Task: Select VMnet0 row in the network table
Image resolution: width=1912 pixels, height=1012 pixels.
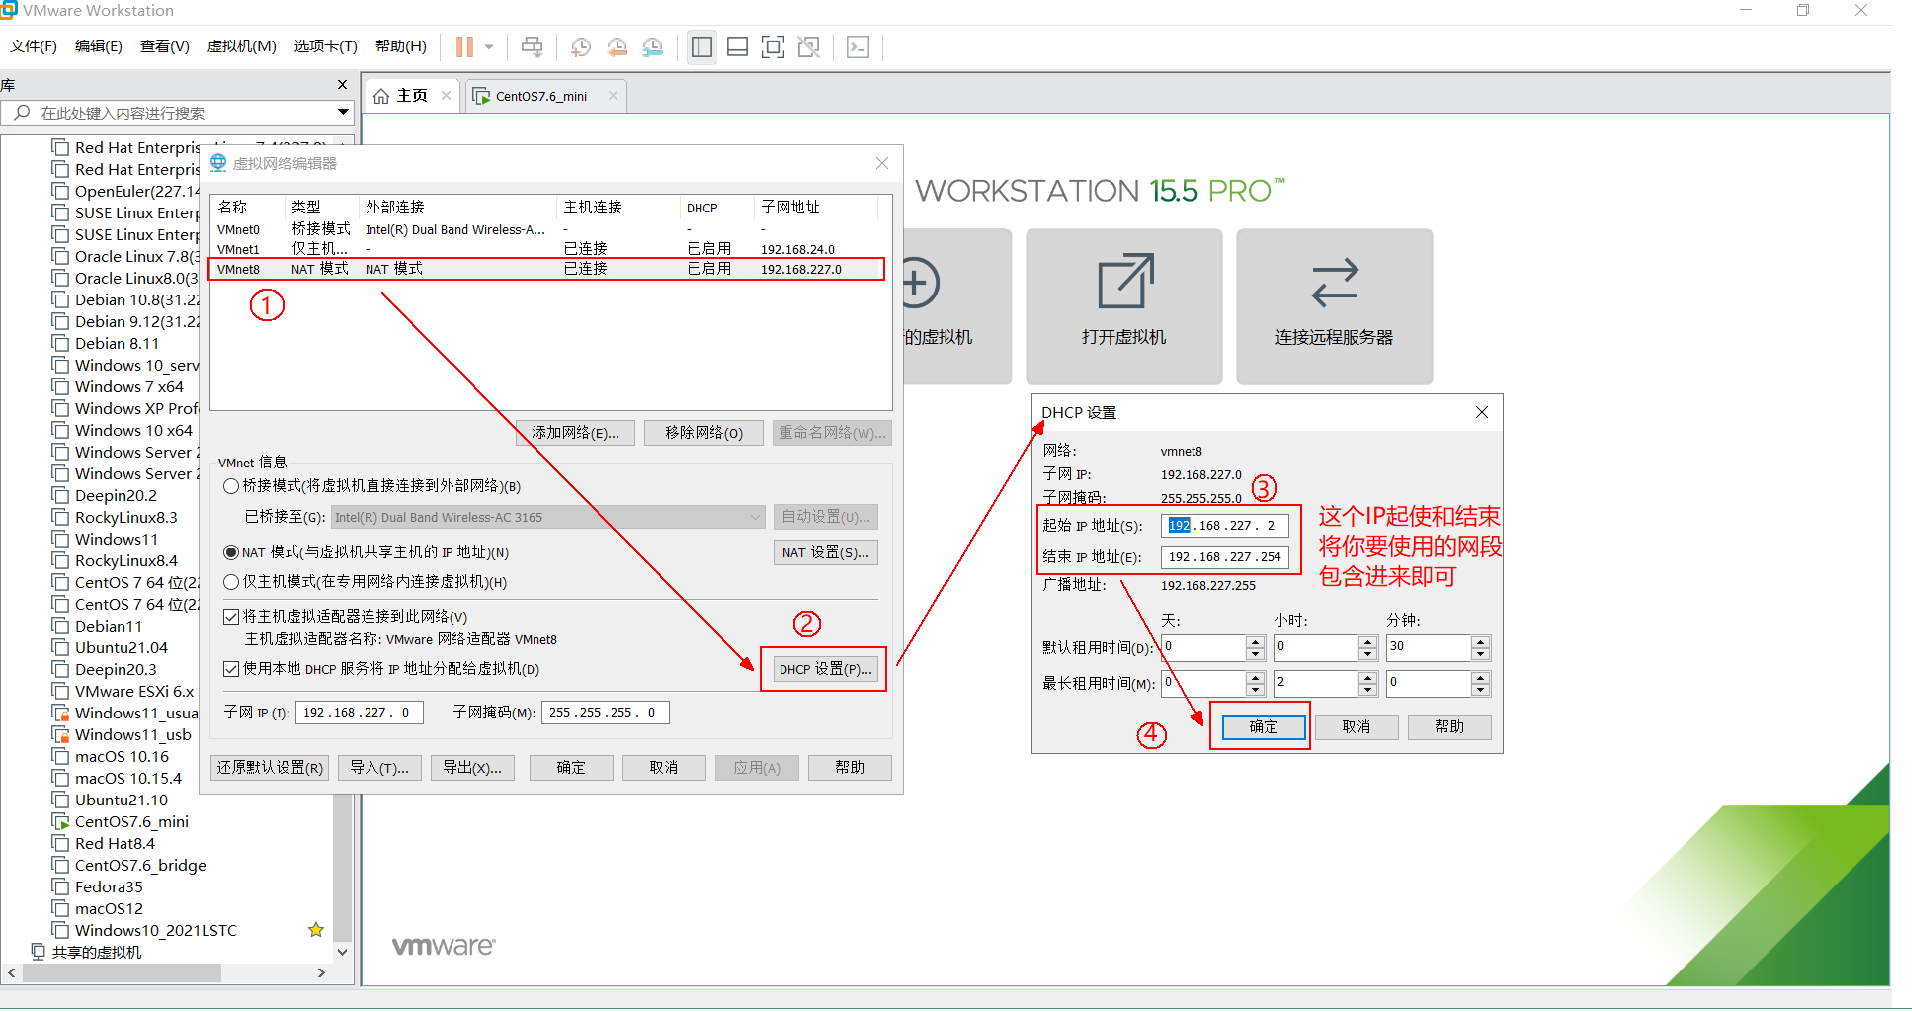Action: 546,229
